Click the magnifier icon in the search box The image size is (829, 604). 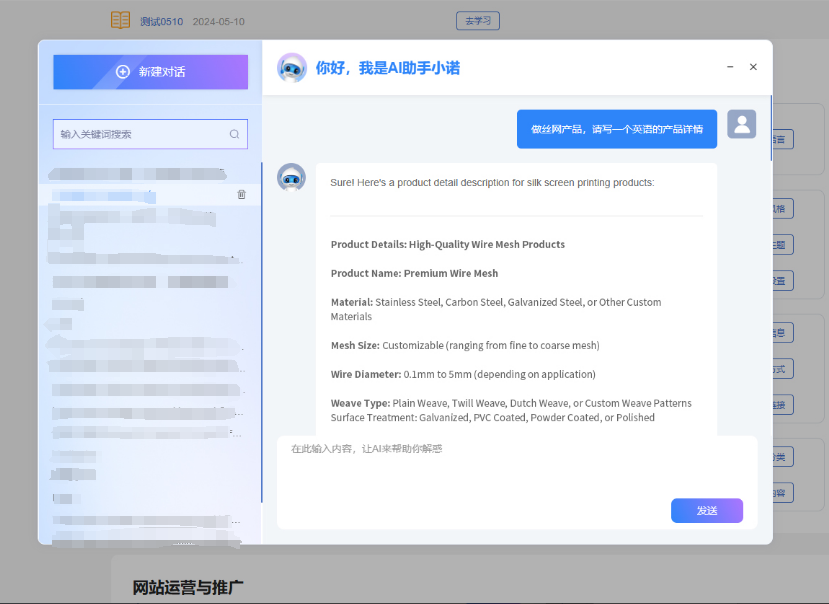235,134
